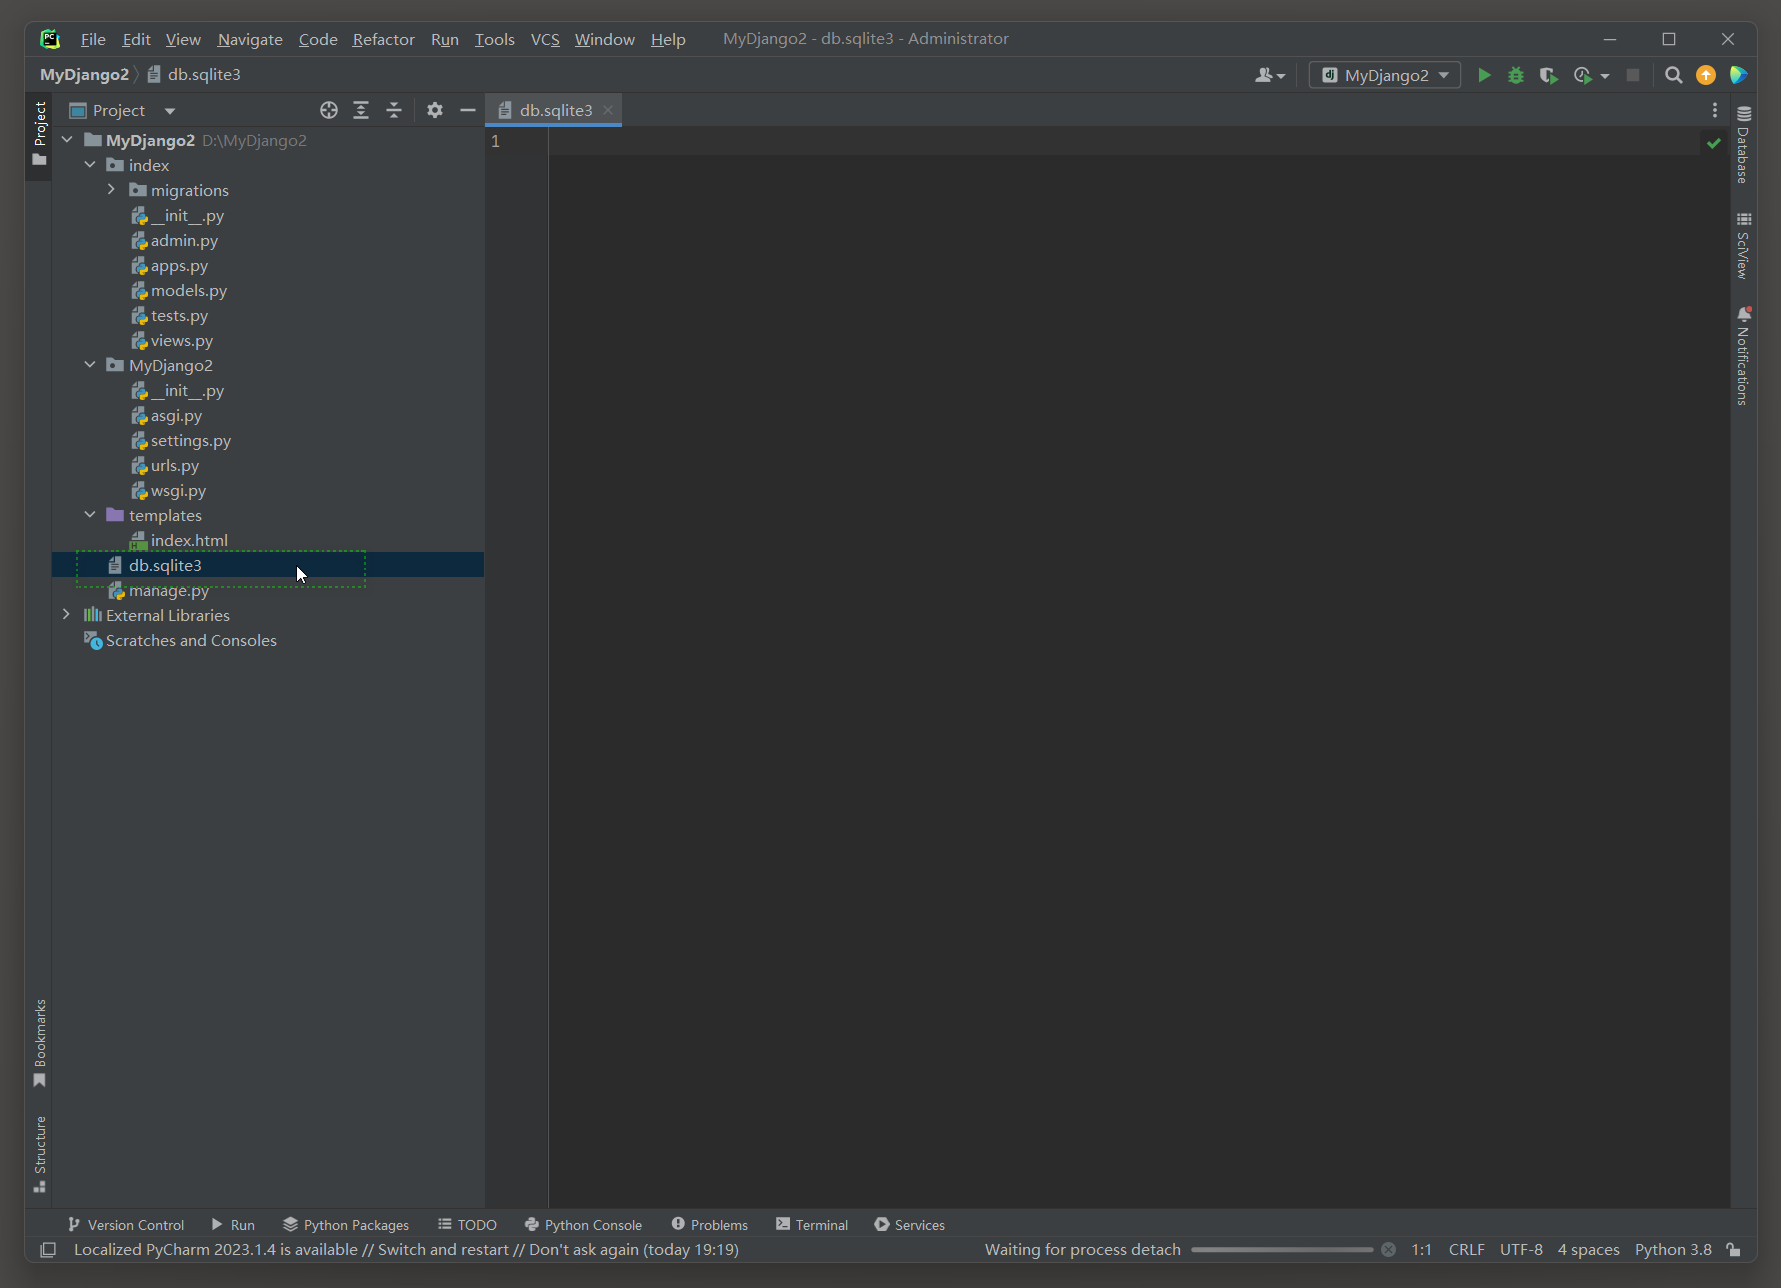Click the 4 spaces indent status

tap(1588, 1250)
